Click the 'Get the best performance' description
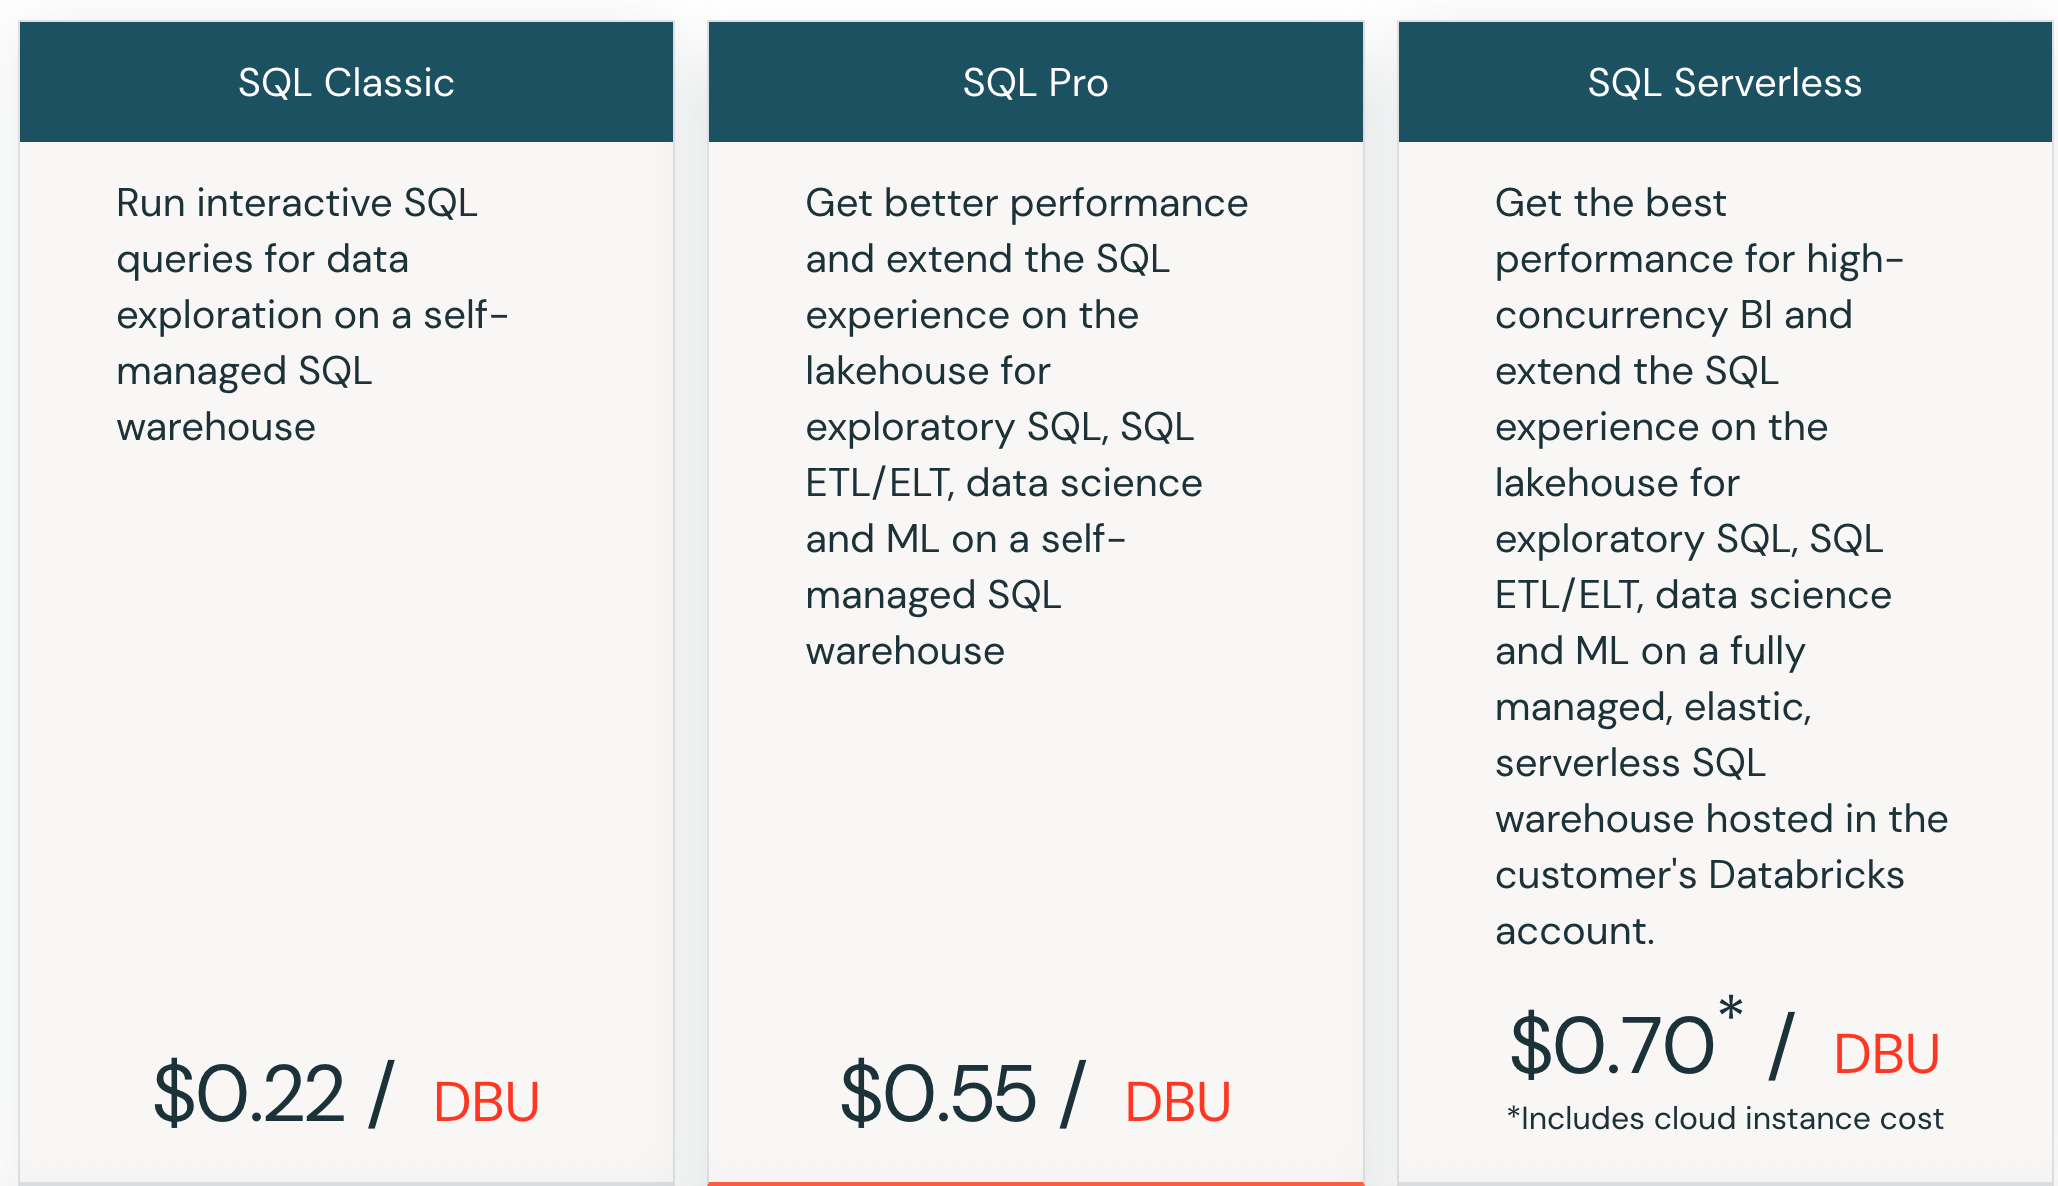Image resolution: width=2058 pixels, height=1186 pixels. (x=1720, y=566)
